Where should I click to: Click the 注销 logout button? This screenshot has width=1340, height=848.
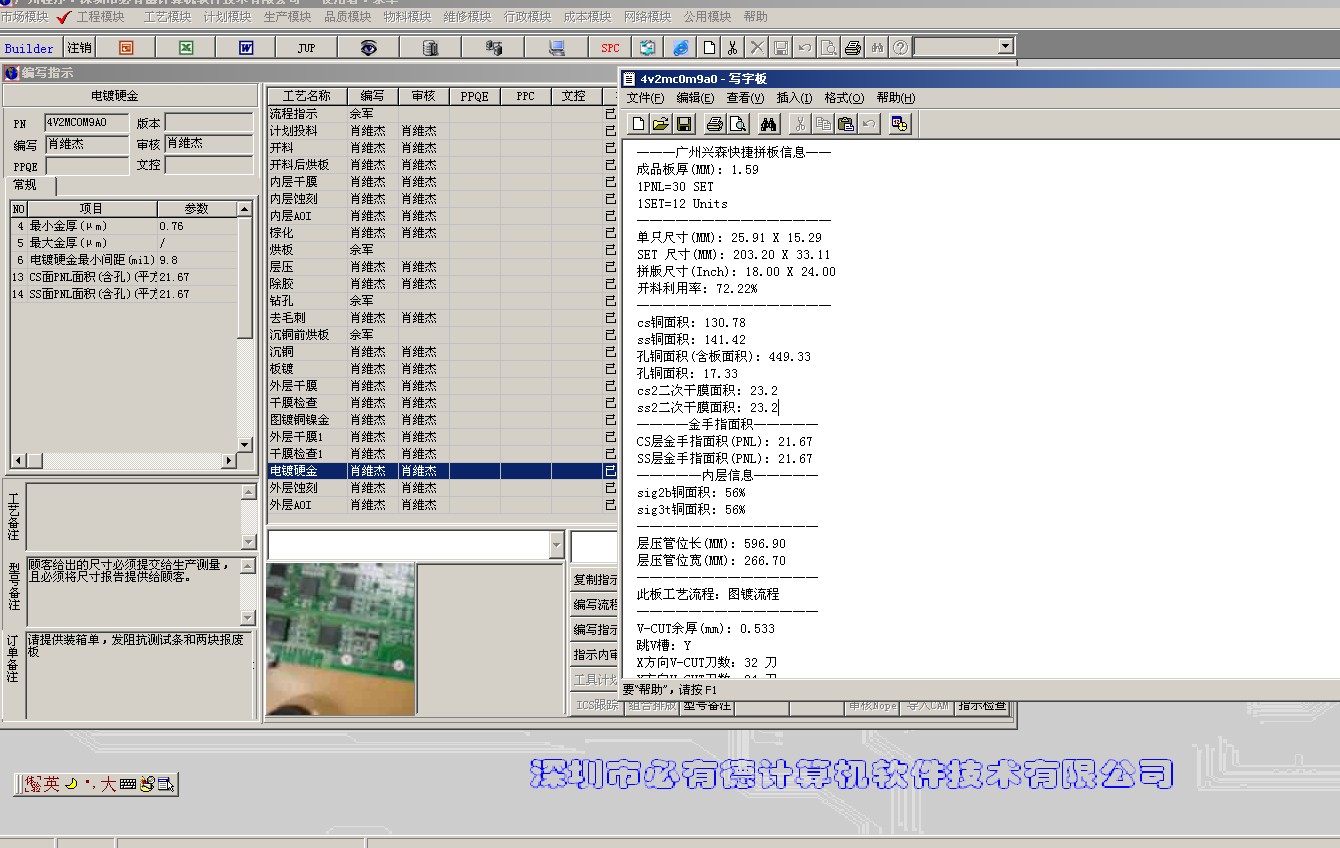[x=79, y=47]
